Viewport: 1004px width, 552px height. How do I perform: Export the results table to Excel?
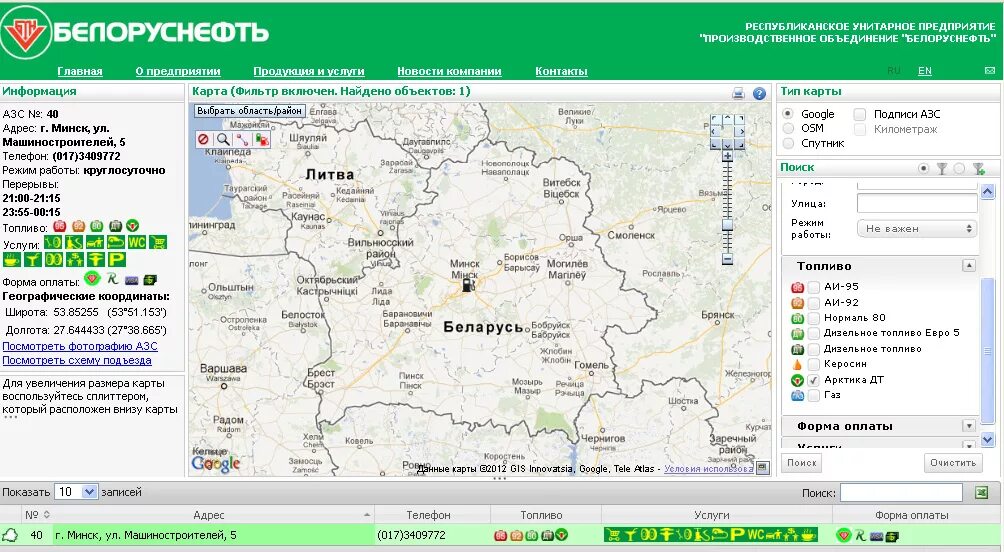(x=982, y=492)
